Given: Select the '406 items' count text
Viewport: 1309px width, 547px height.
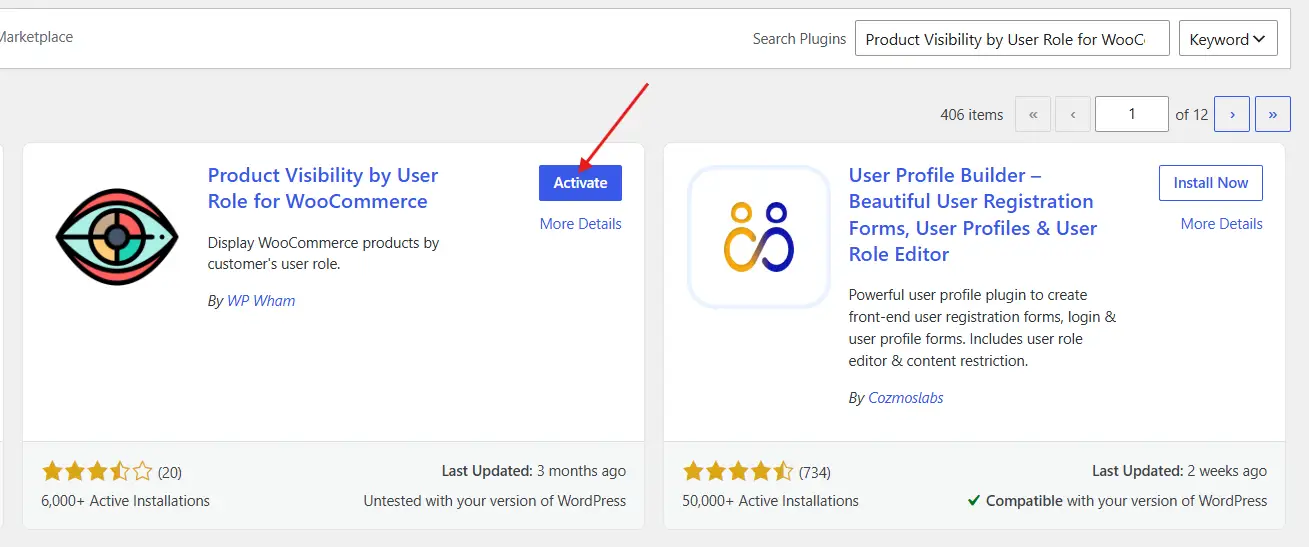Looking at the screenshot, I should [972, 114].
